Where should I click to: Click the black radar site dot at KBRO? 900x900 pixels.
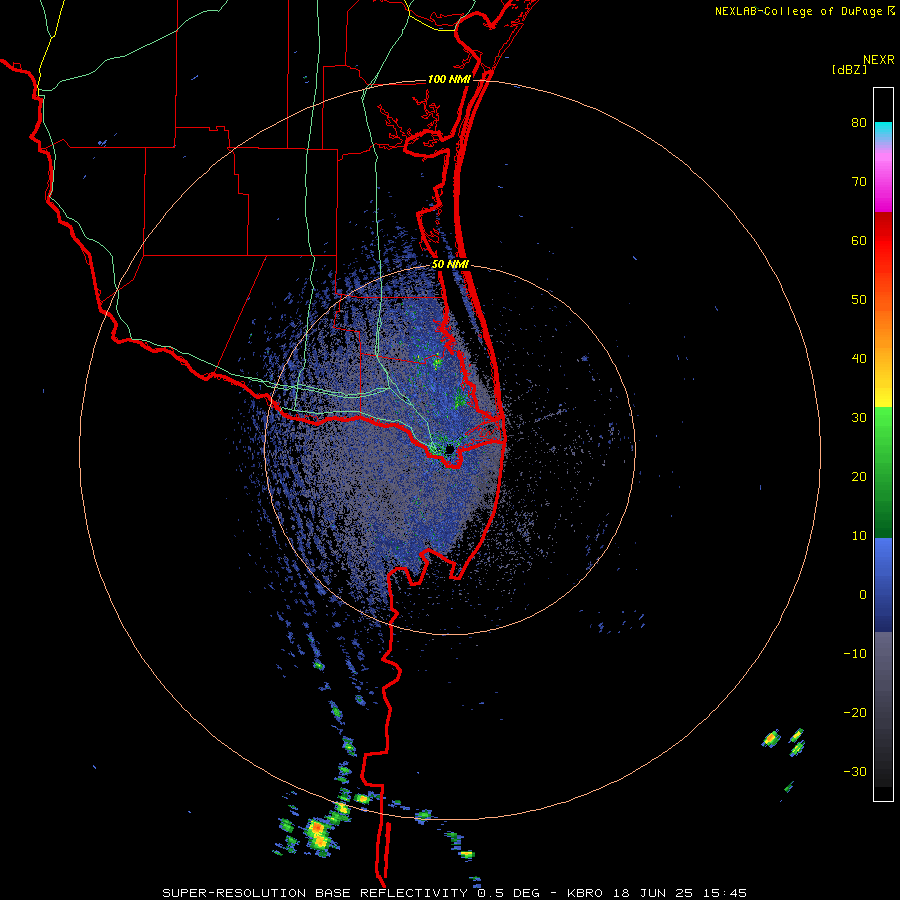[450, 449]
